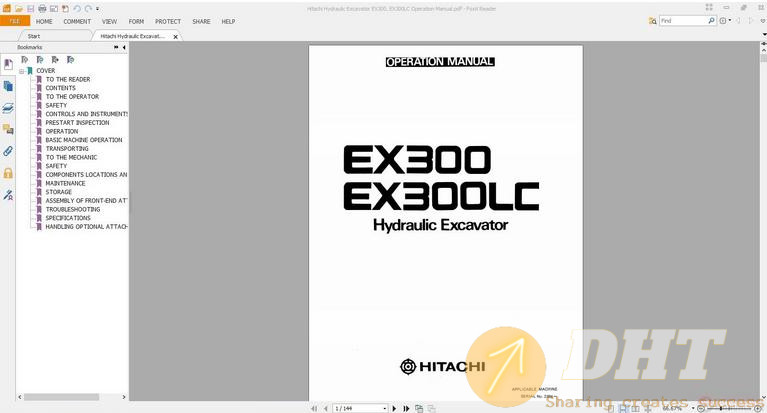767x413 pixels.
Task: Select the TROUBLESHOOTING bookmark
Action: coord(72,209)
